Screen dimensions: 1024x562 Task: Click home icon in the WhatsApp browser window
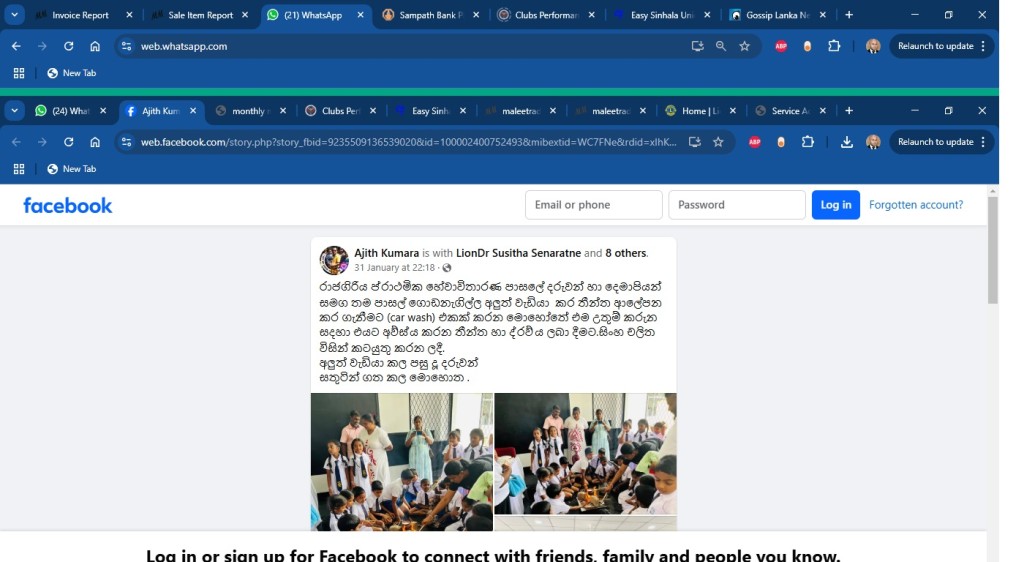tap(95, 46)
